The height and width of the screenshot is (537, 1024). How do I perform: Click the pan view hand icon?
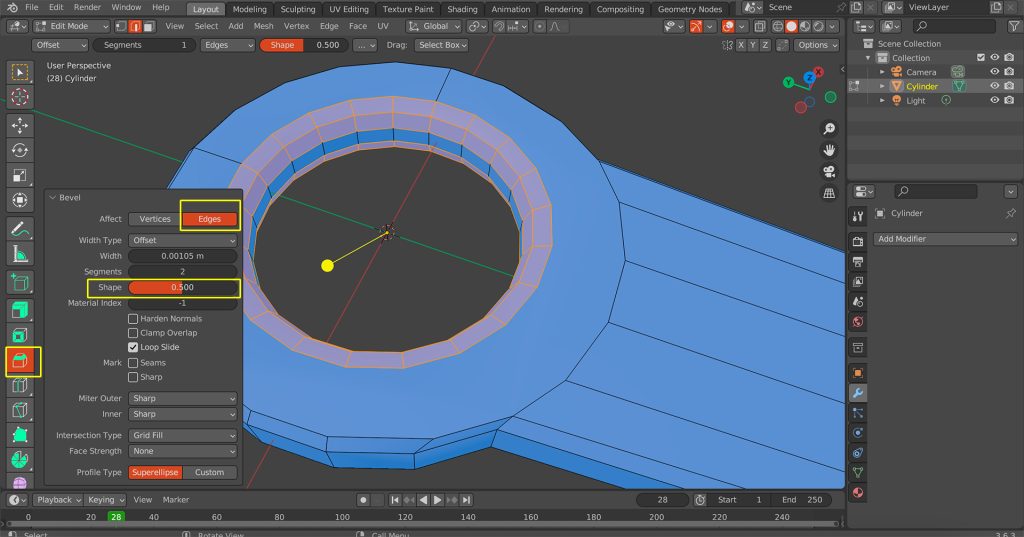coord(829,150)
